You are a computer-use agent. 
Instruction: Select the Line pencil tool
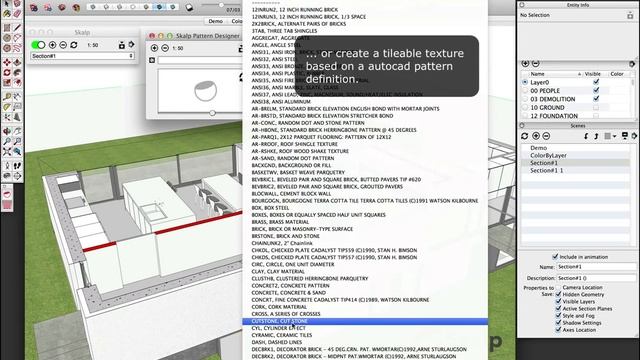(17, 28)
